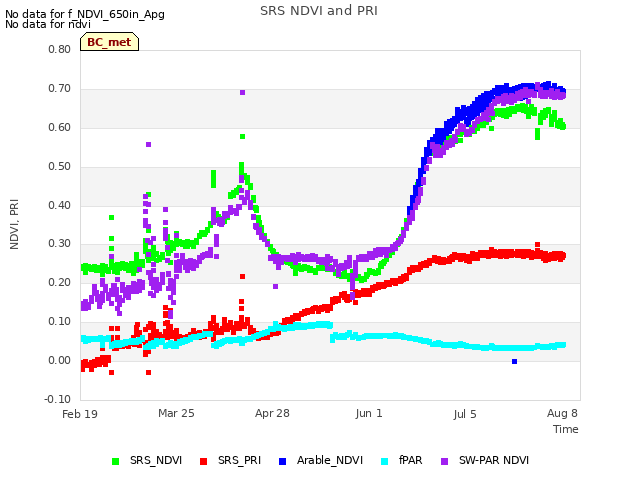Click the 'No data for f_NDVI_650in_Apg' message
Viewport: 640px width, 480px height.
click(x=85, y=14)
